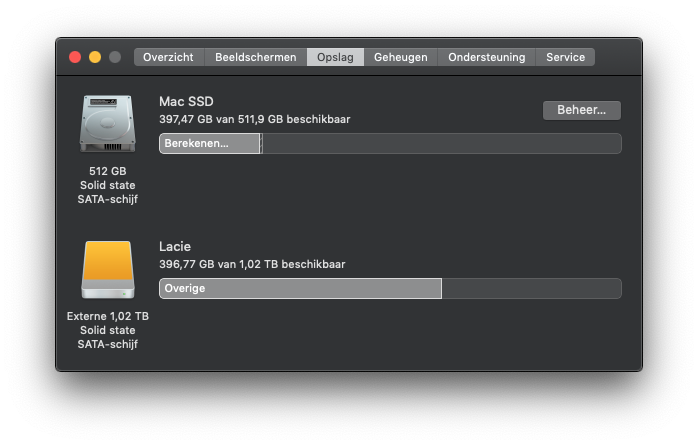Click the 397,47 GB available text

click(254, 119)
